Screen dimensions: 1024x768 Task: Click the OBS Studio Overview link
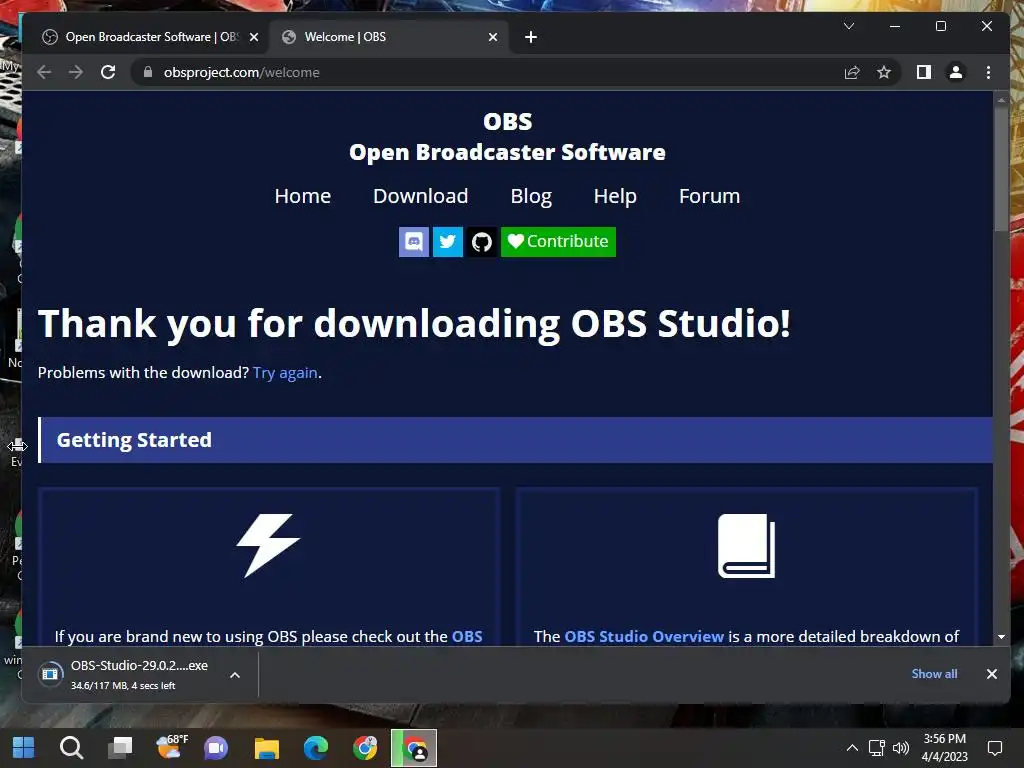click(x=643, y=636)
